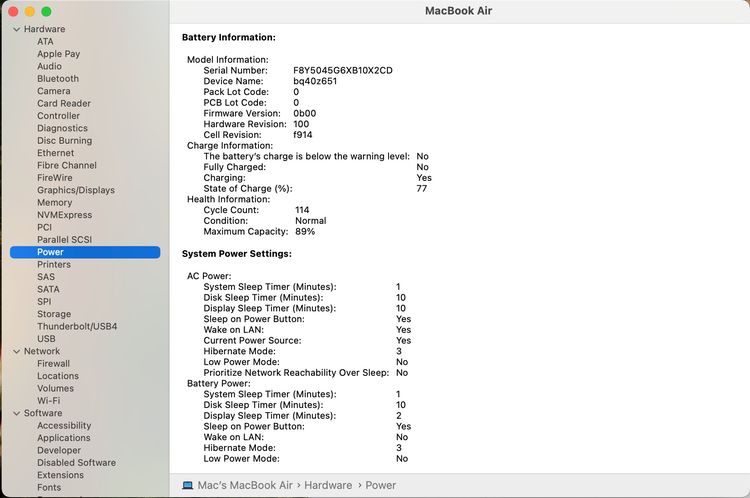Image resolution: width=750 pixels, height=498 pixels.
Task: Click the Current Power Source label
Action: coord(252,341)
